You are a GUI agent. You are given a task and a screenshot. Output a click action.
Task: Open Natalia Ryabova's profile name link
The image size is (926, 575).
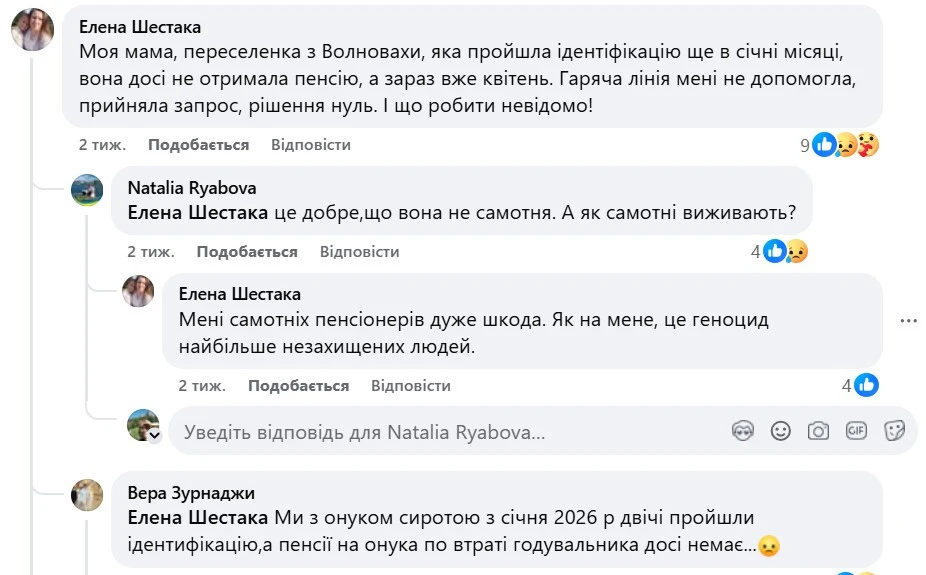(x=192, y=188)
